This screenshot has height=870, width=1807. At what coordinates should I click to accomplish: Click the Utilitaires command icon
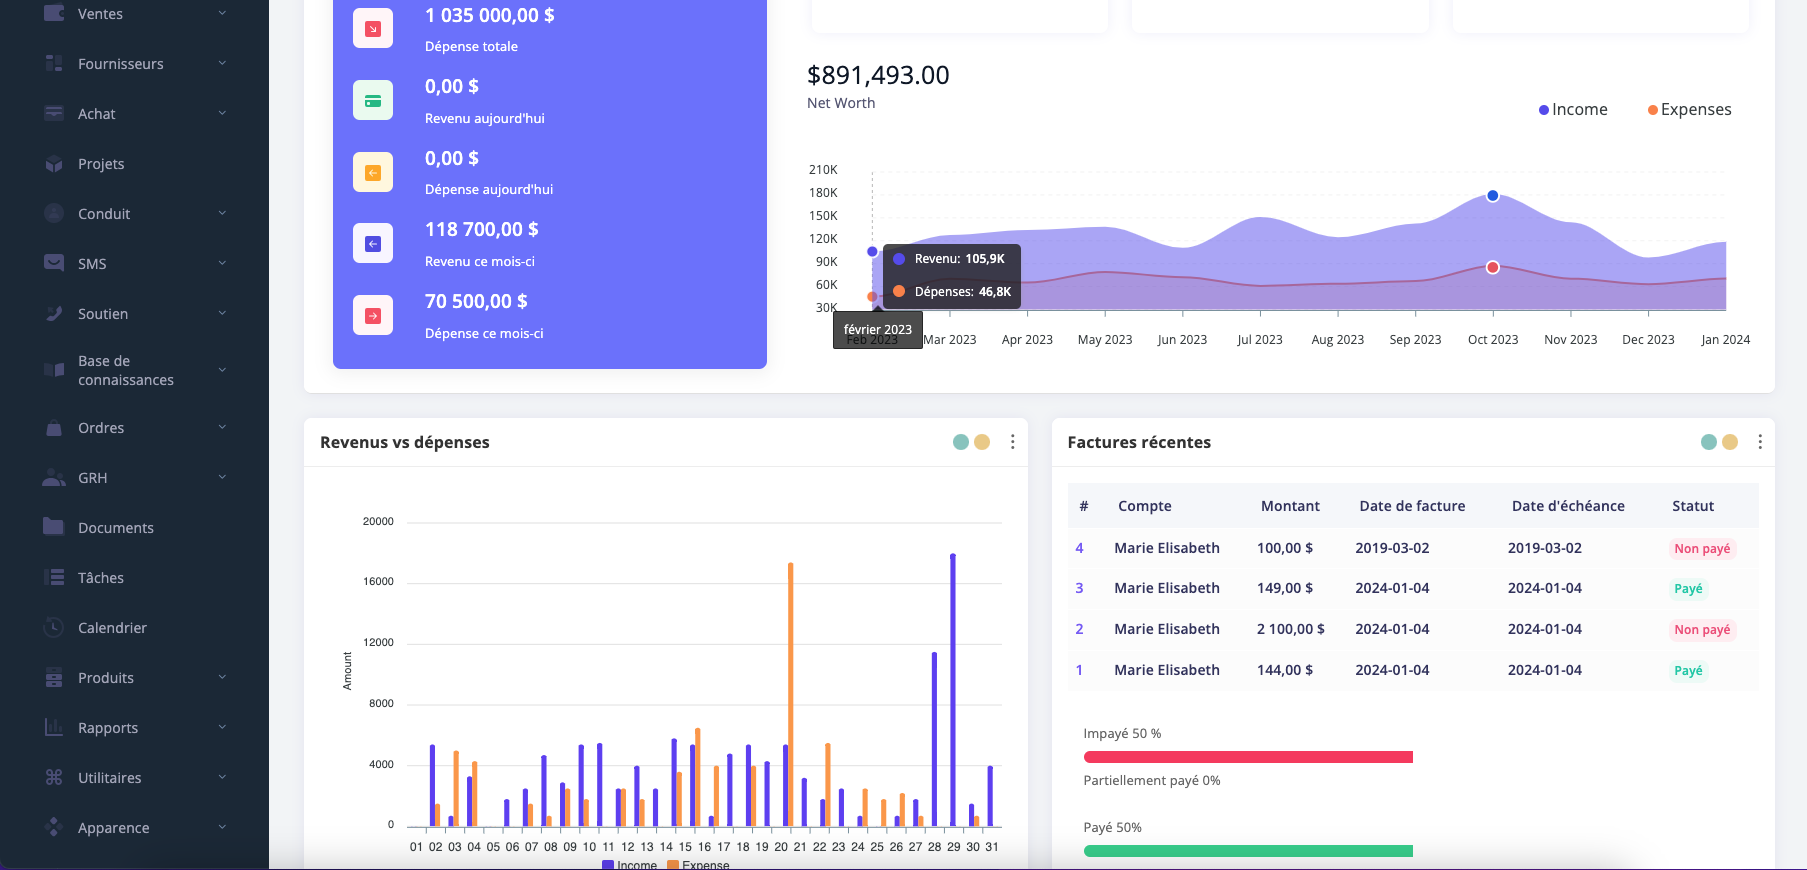tap(54, 777)
